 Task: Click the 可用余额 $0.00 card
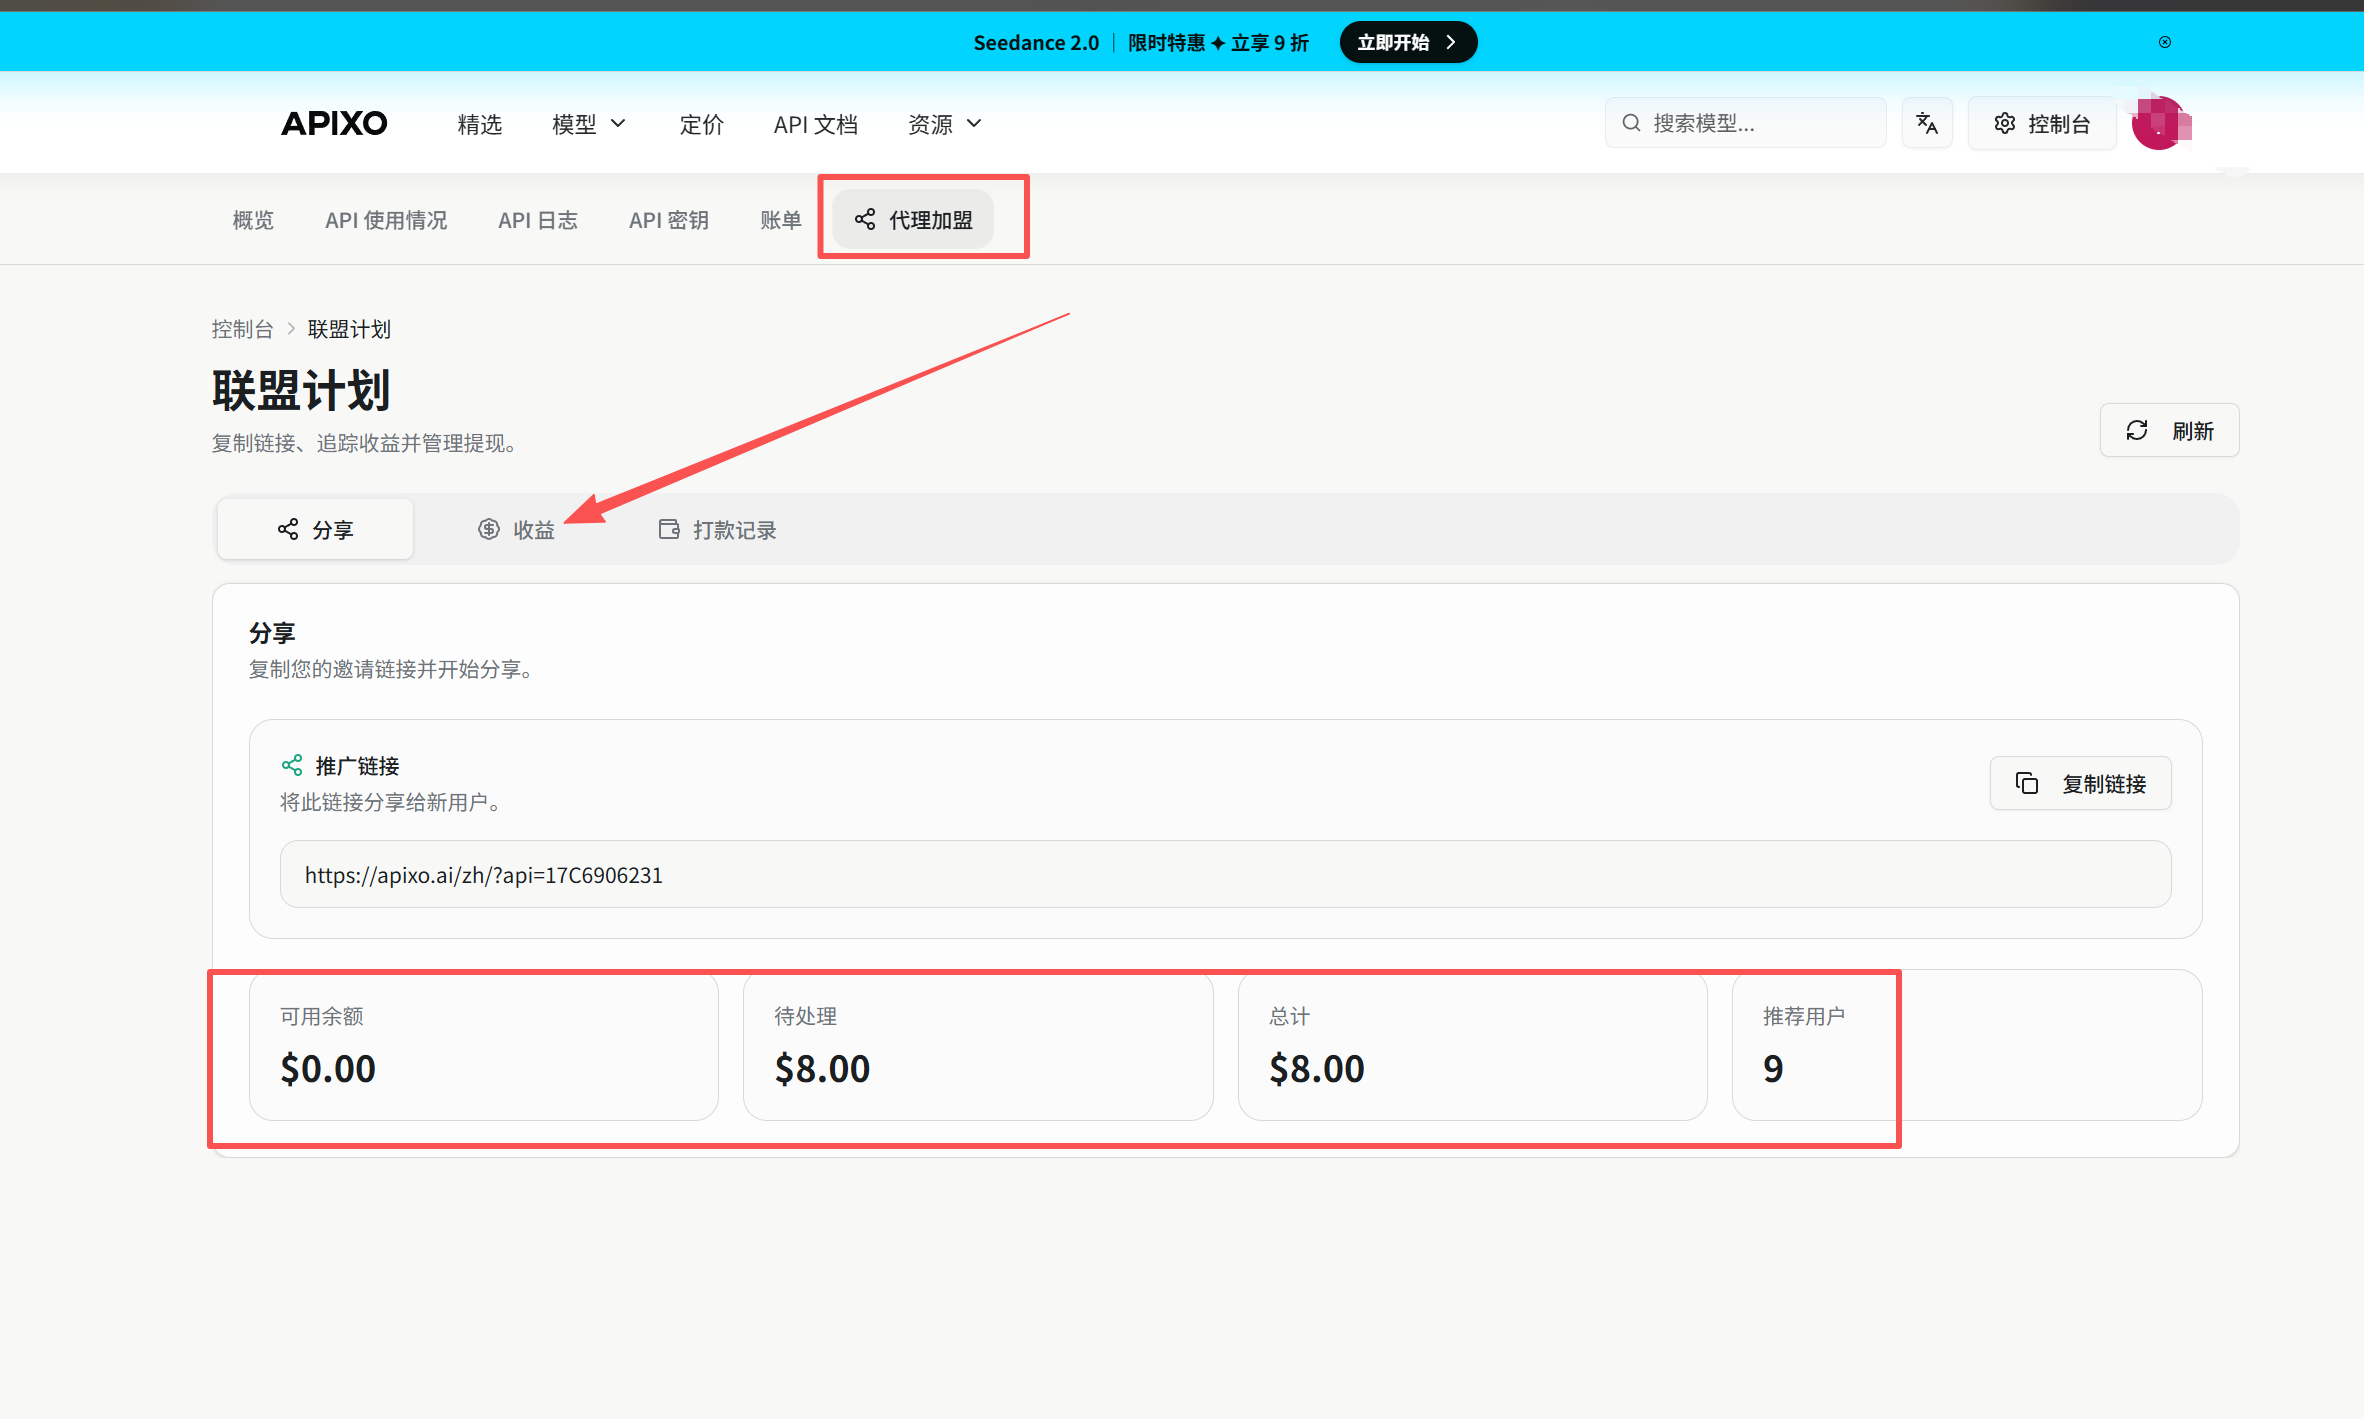(x=483, y=1045)
